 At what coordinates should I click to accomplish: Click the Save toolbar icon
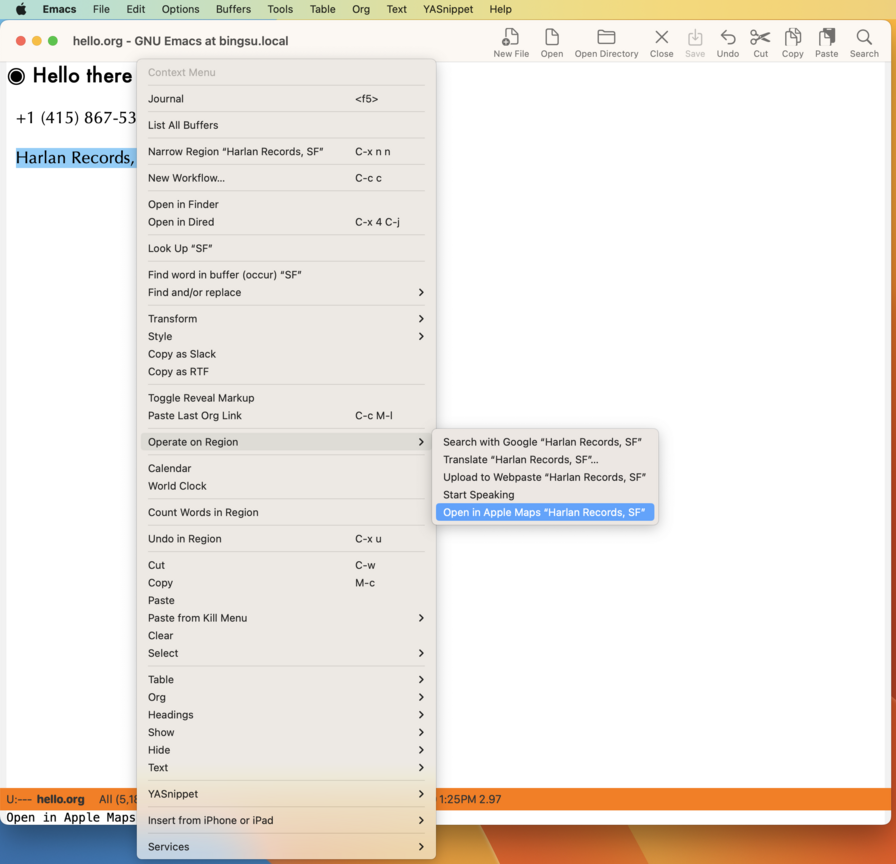[x=694, y=38]
